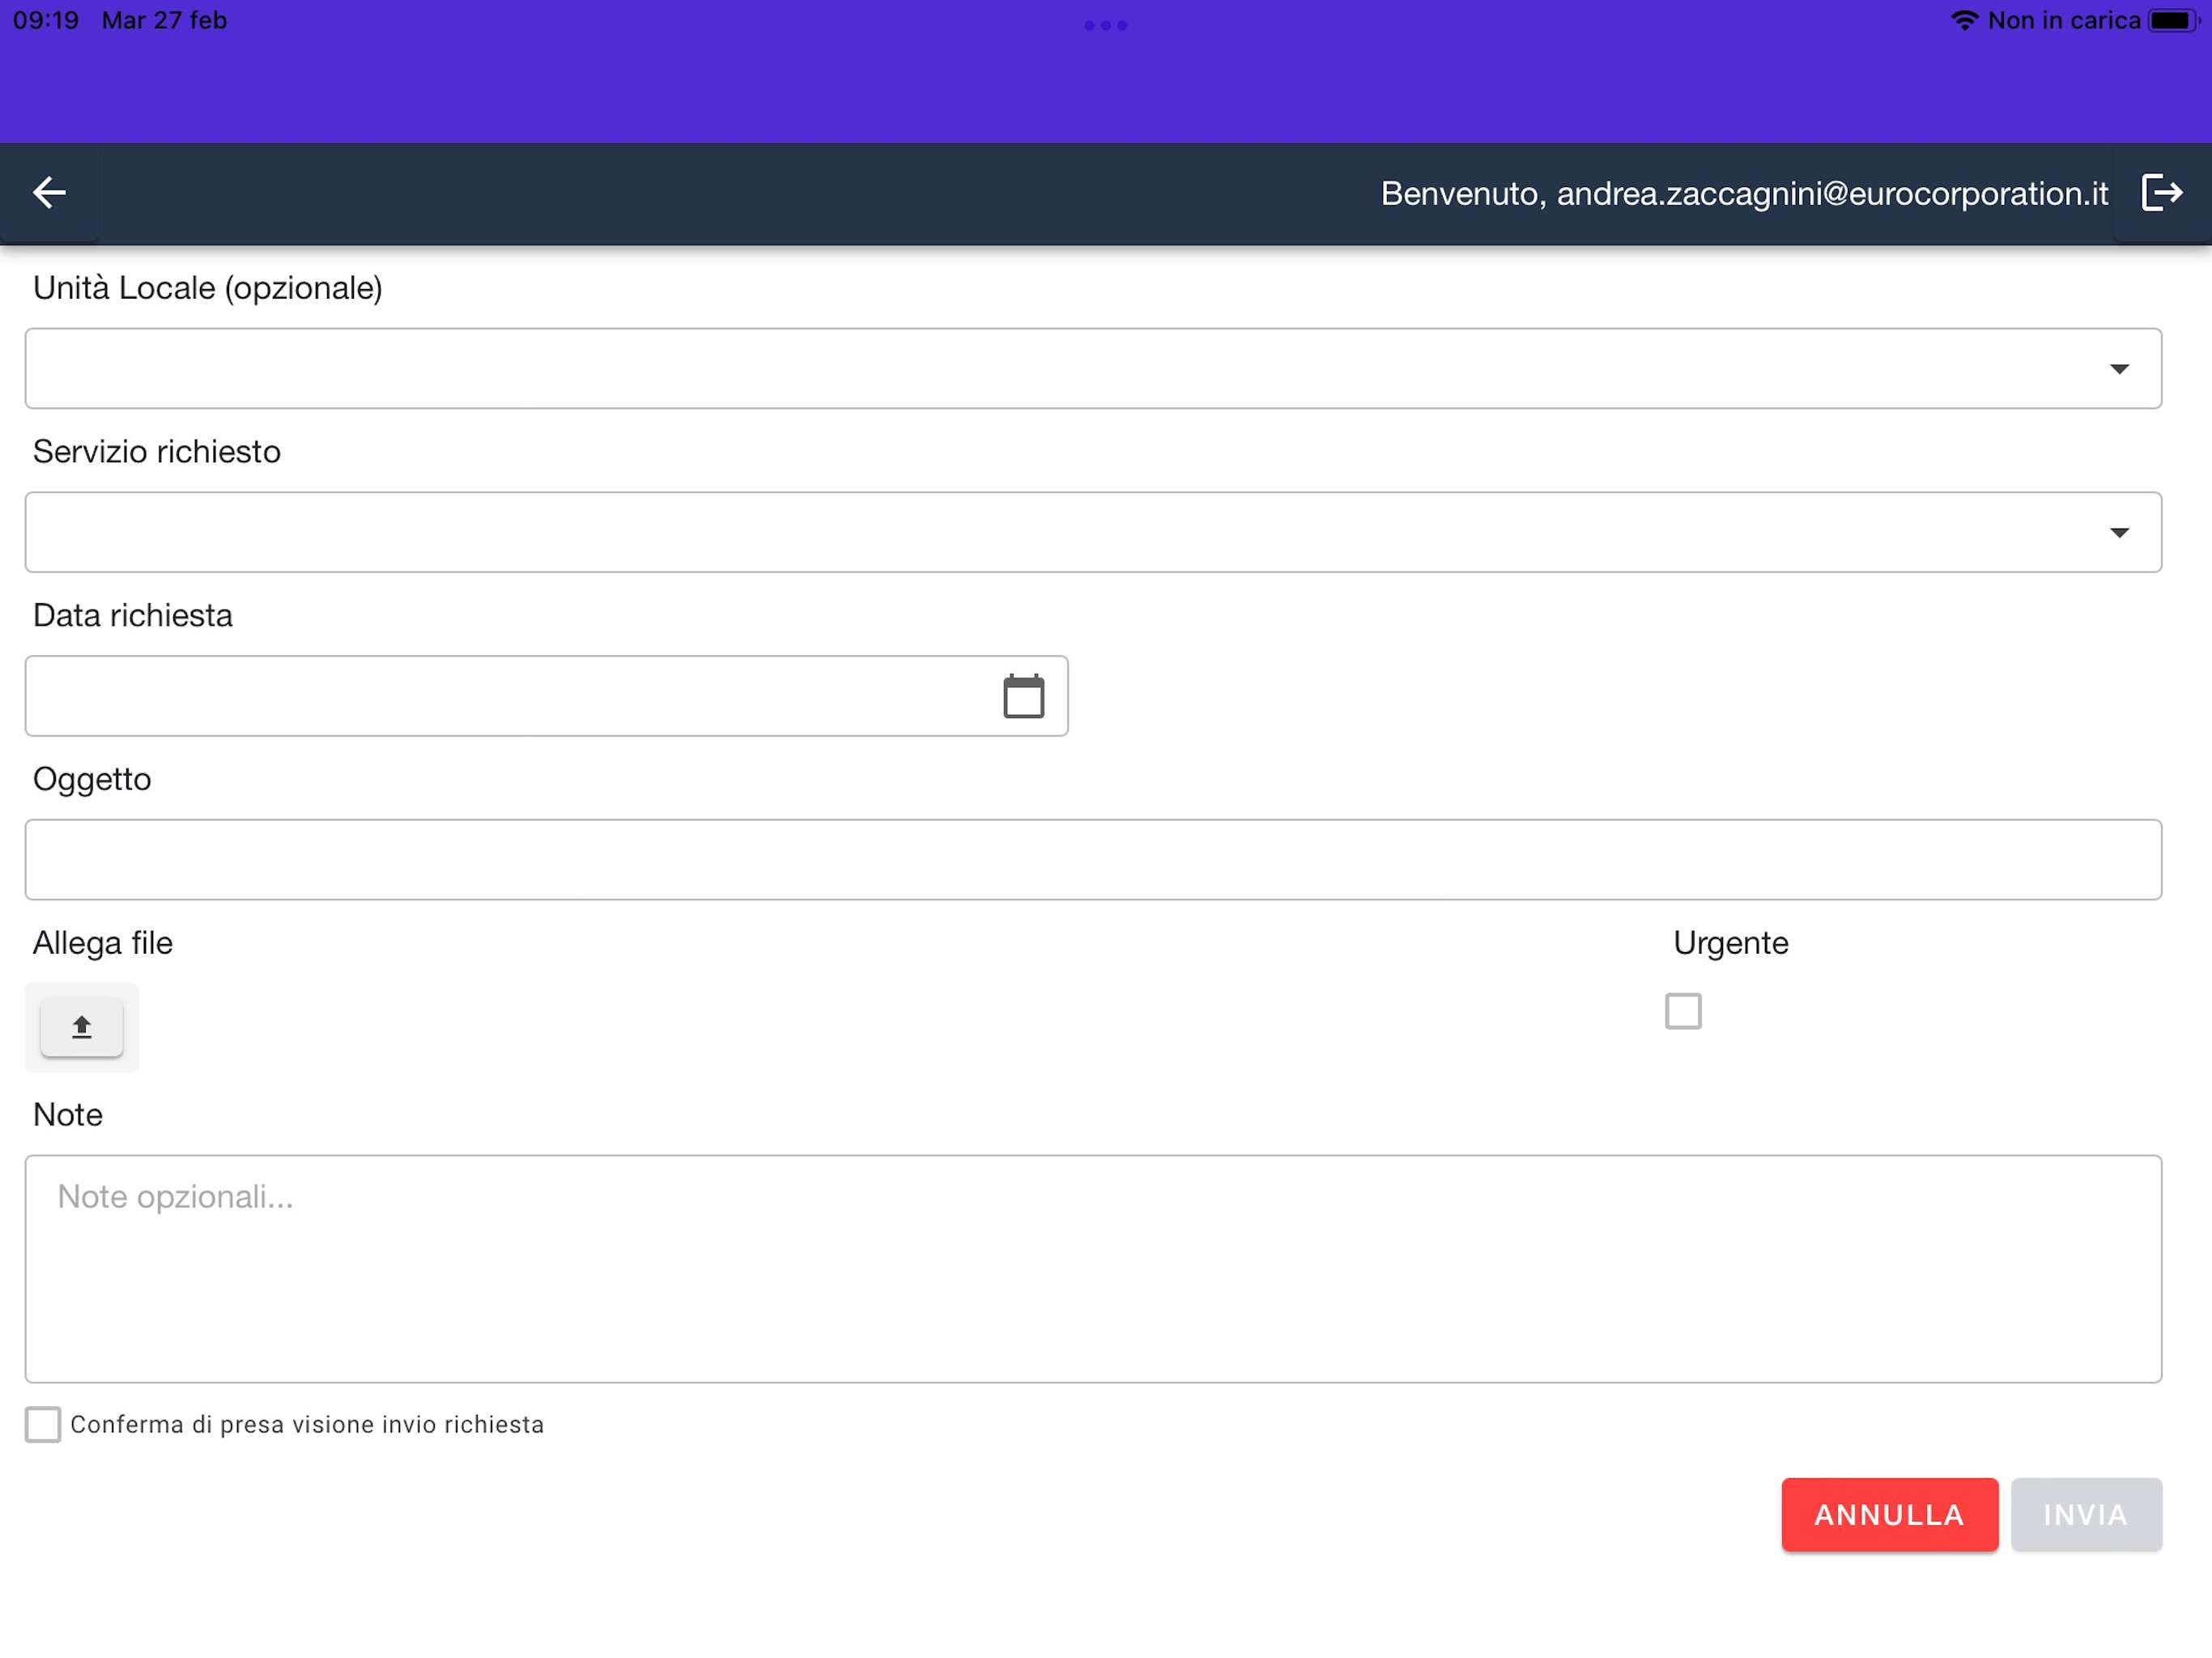Tick the Urgente checkbox
Screen dimensions: 2212x1658
[1683, 1011]
